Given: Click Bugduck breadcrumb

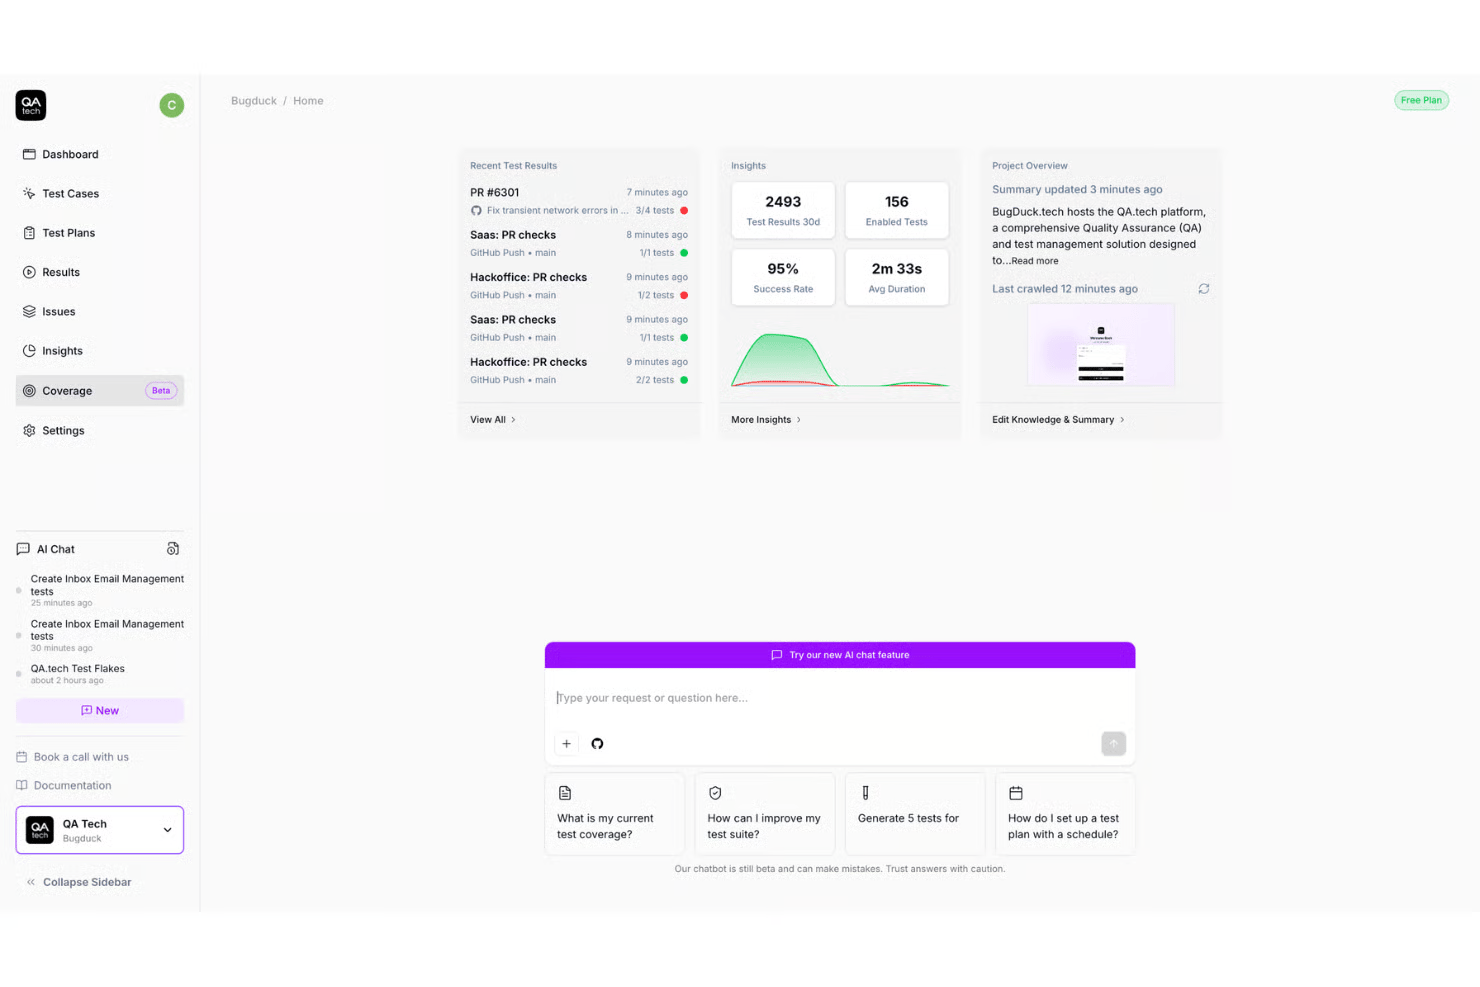Looking at the screenshot, I should 254,101.
